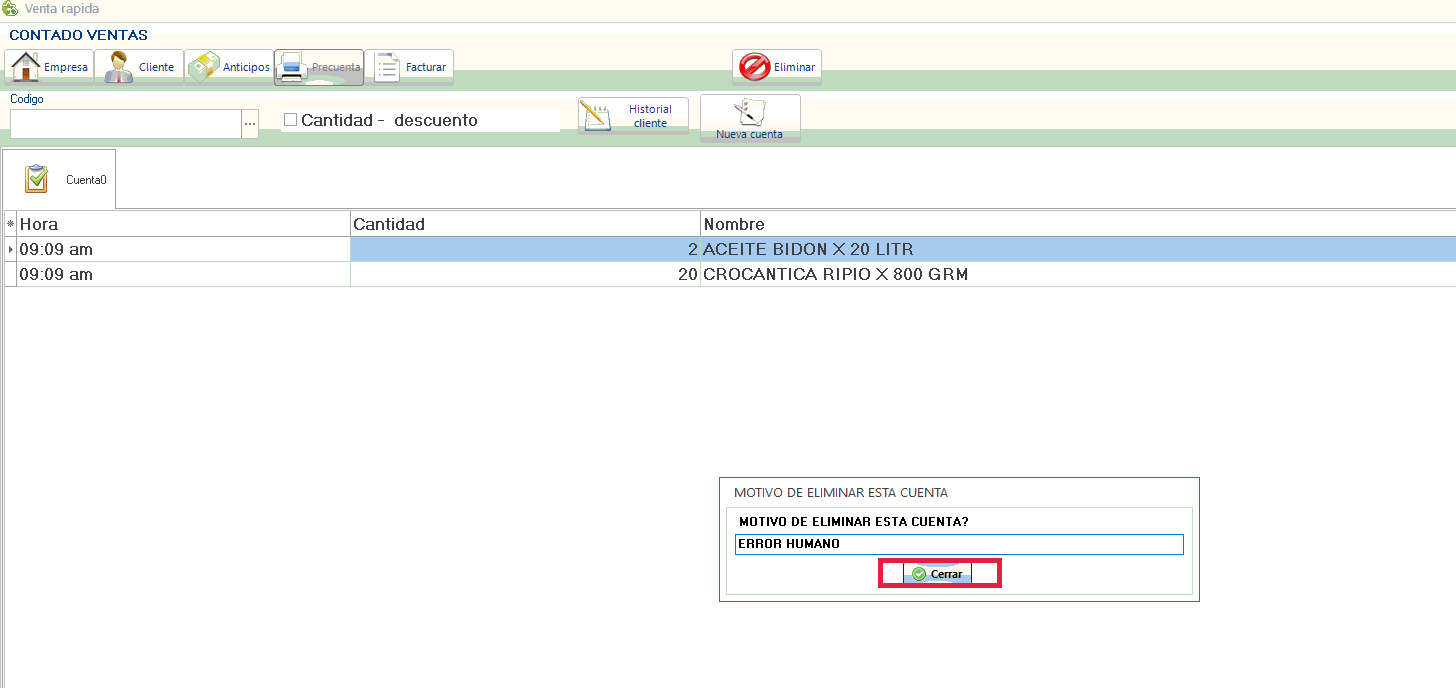Click the Precuenta printer icon
The width and height of the screenshot is (1456, 688).
(x=292, y=67)
